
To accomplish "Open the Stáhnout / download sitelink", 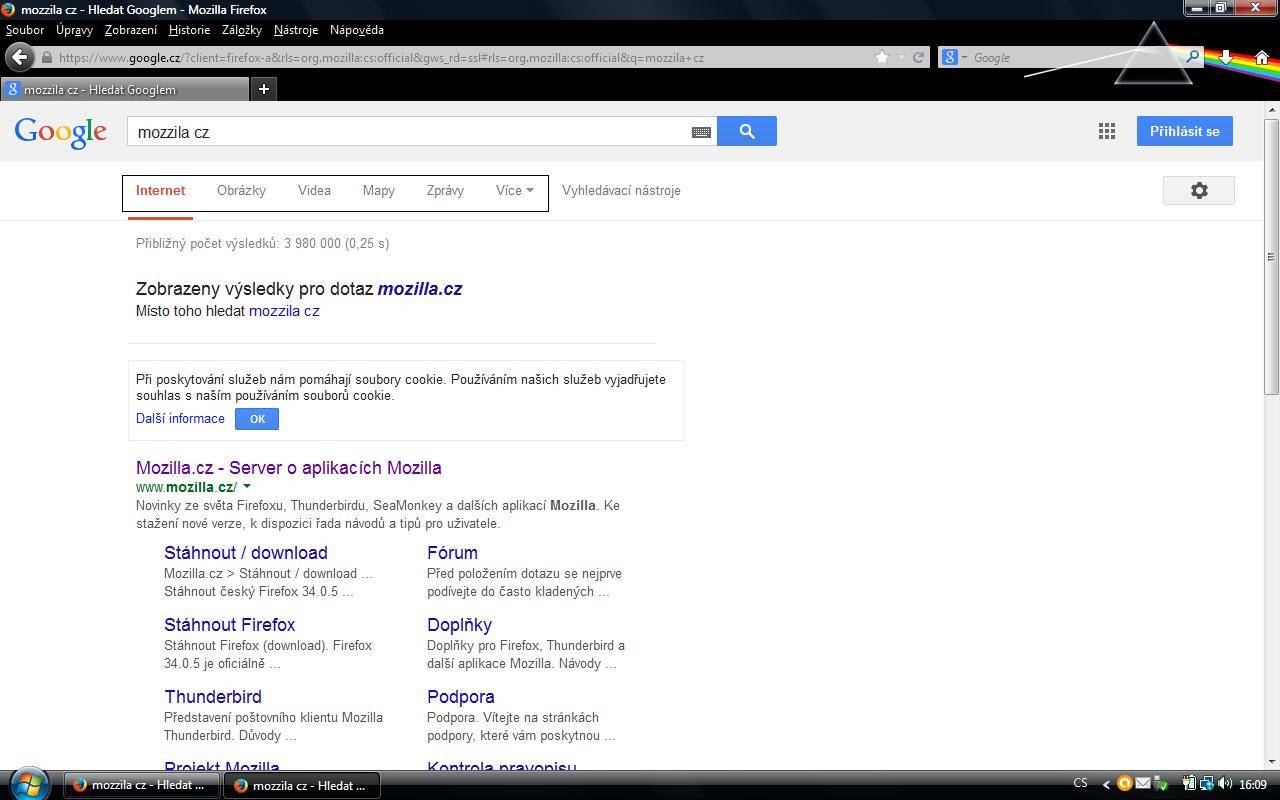I will (246, 553).
